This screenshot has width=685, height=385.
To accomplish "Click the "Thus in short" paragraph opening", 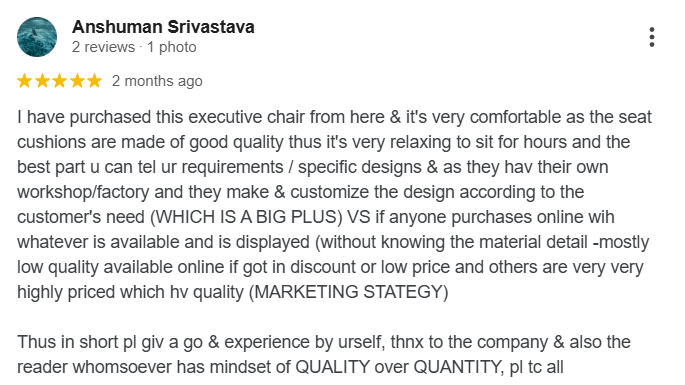I will tap(68, 342).
